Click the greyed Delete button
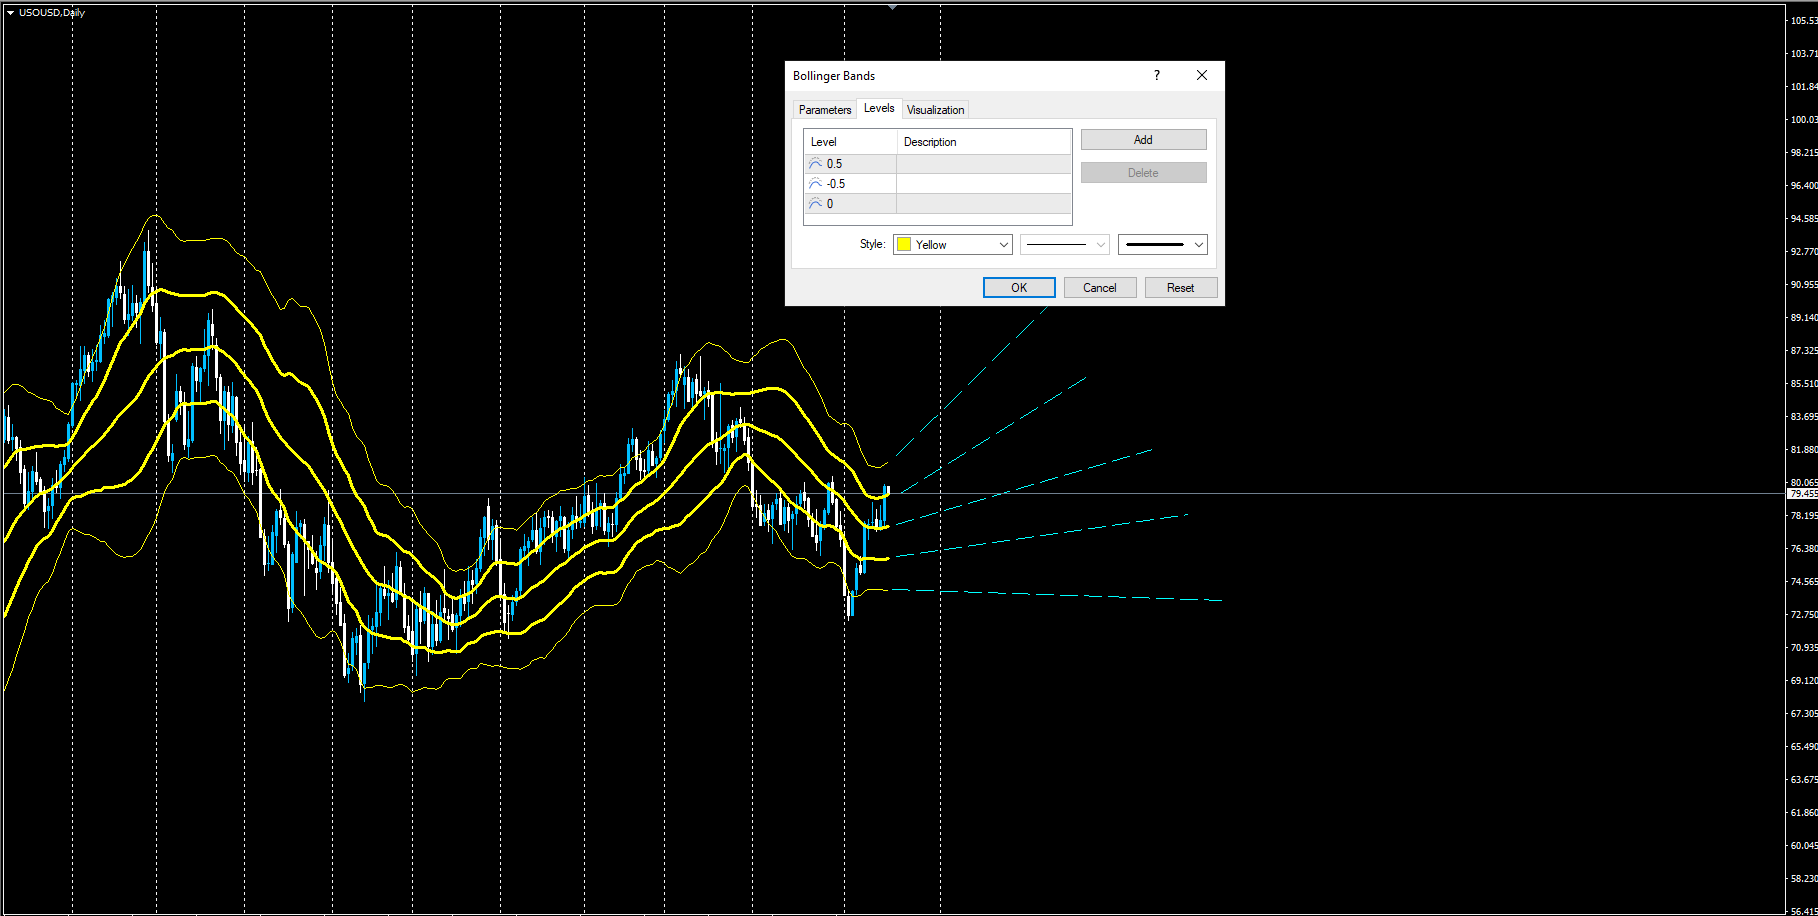Image resolution: width=1818 pixels, height=916 pixels. click(x=1143, y=173)
